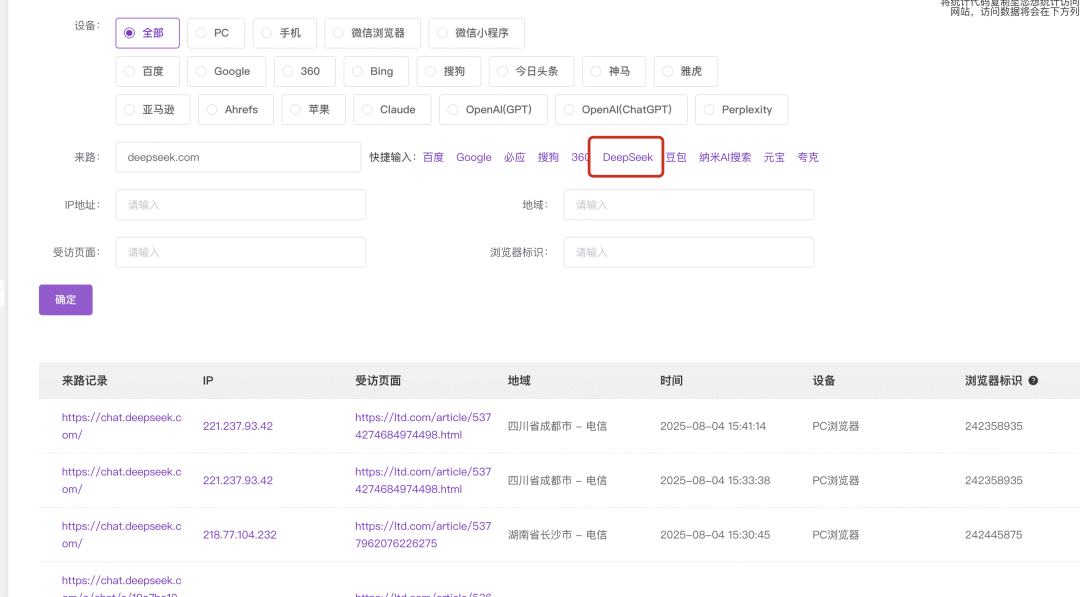Click the 地域 input field
Viewport: 1080px width, 597px height.
click(688, 205)
